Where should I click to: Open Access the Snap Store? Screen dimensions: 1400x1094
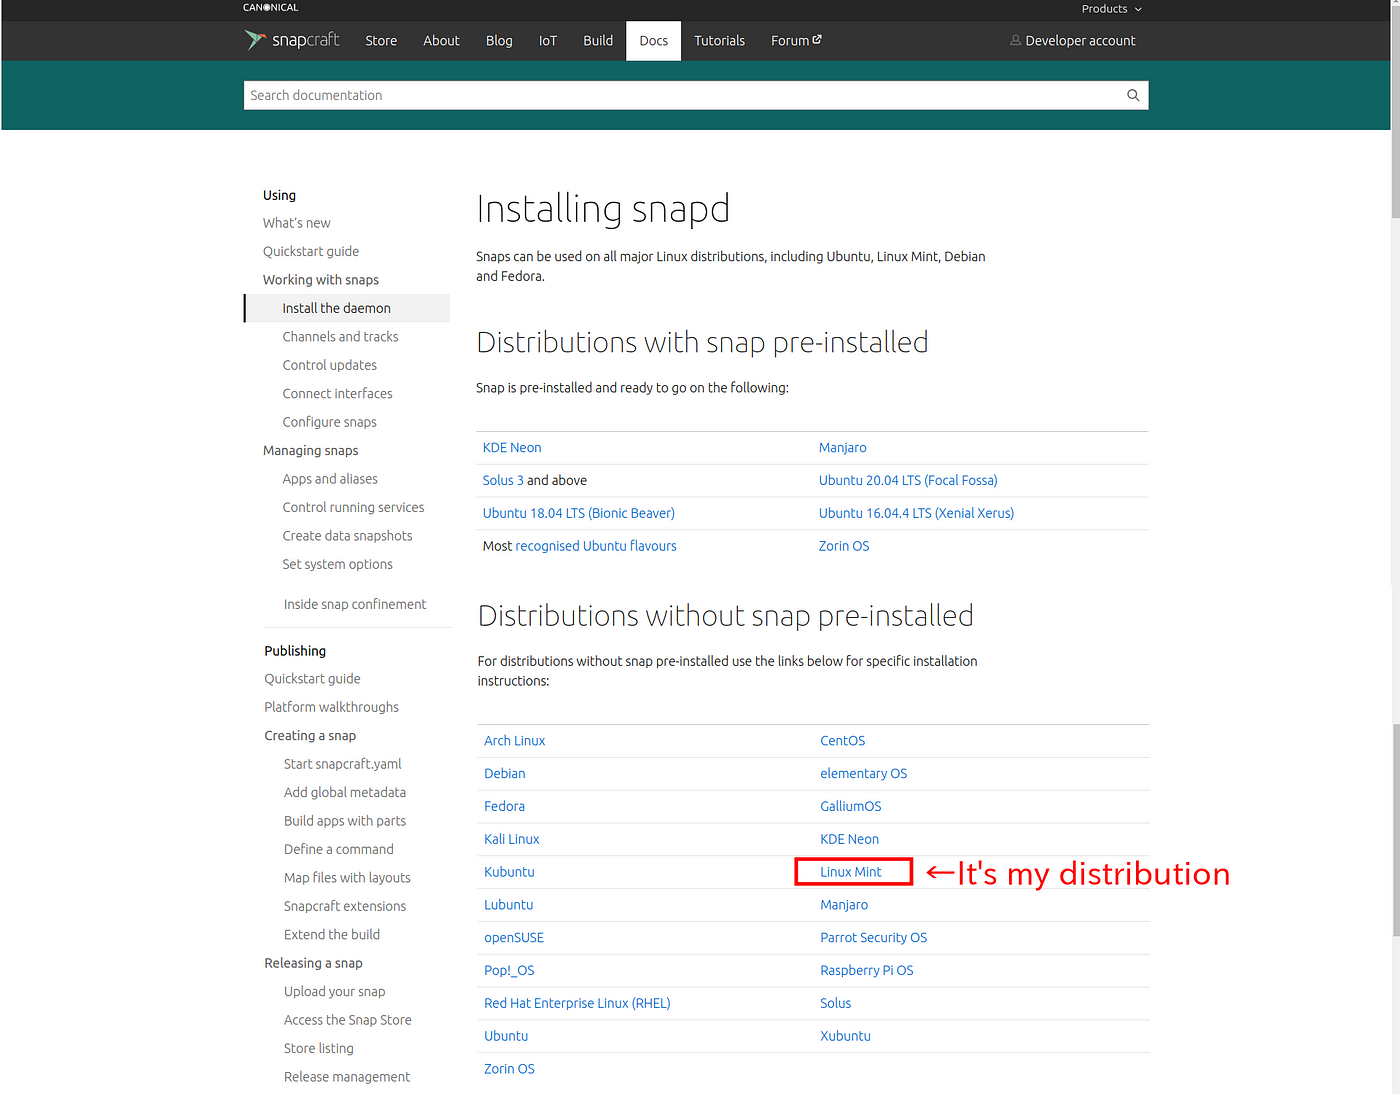tap(347, 1021)
